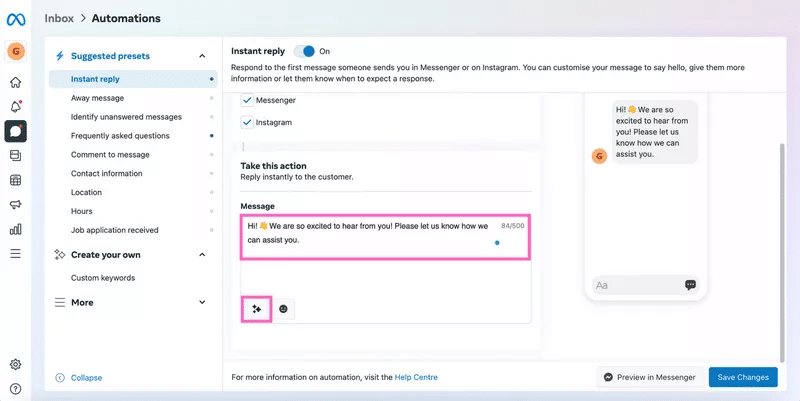Click the AI sparkle suggestions icon below message
The width and height of the screenshot is (800, 401).
coord(257,309)
